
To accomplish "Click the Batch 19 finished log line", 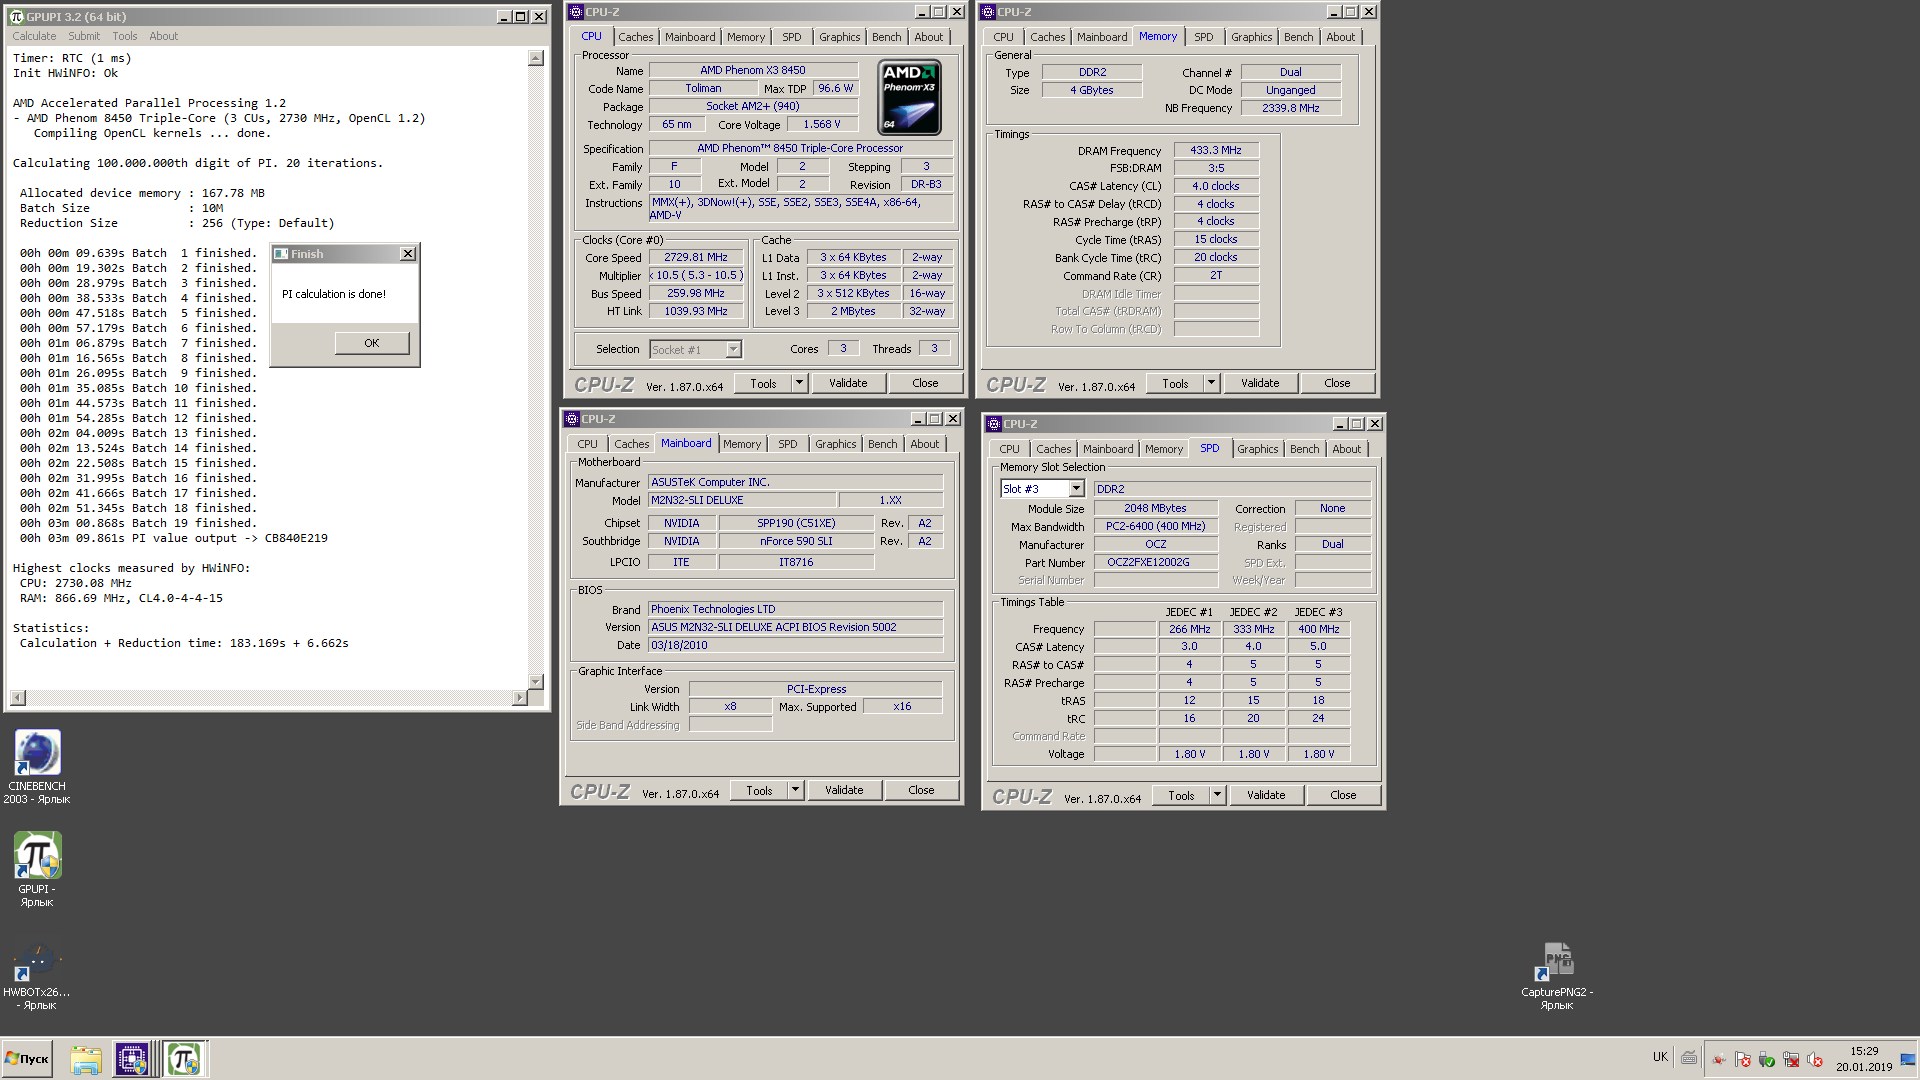I will click(139, 523).
